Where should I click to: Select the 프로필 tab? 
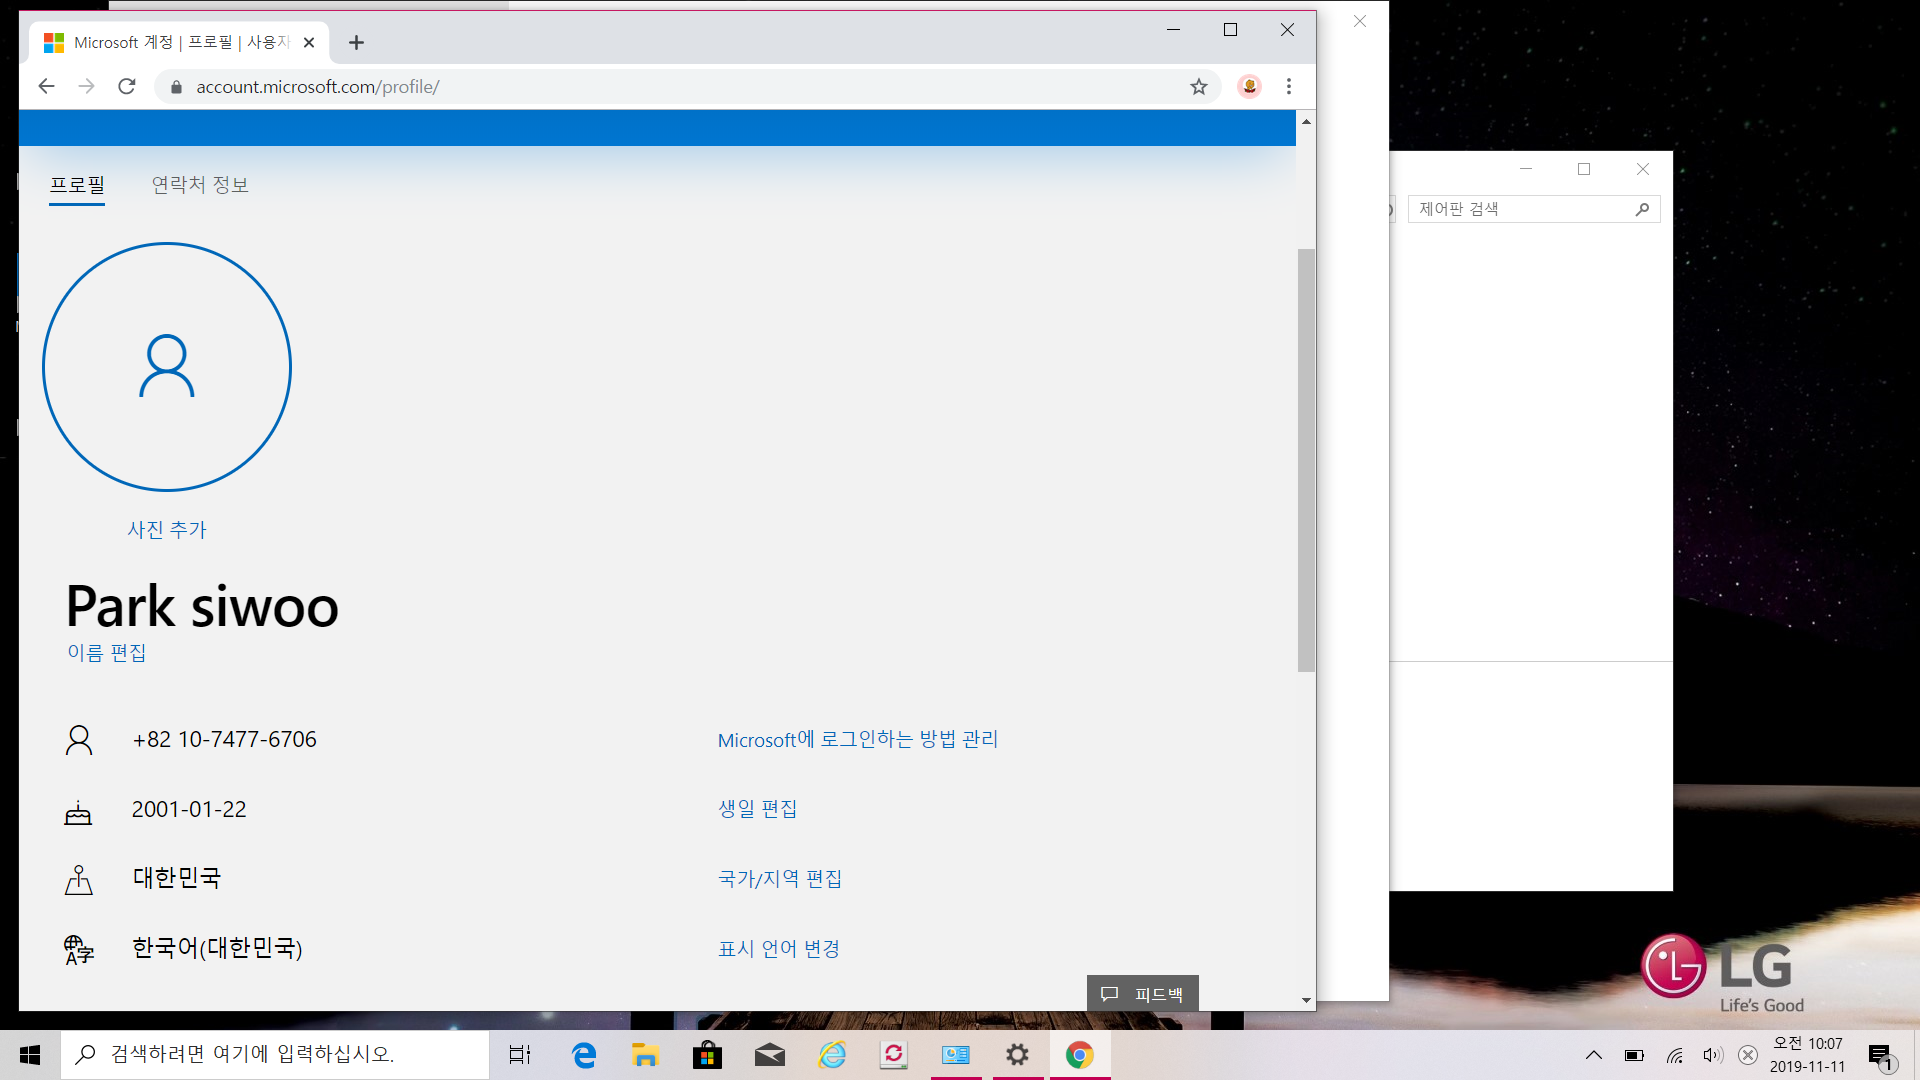pyautogui.click(x=77, y=184)
